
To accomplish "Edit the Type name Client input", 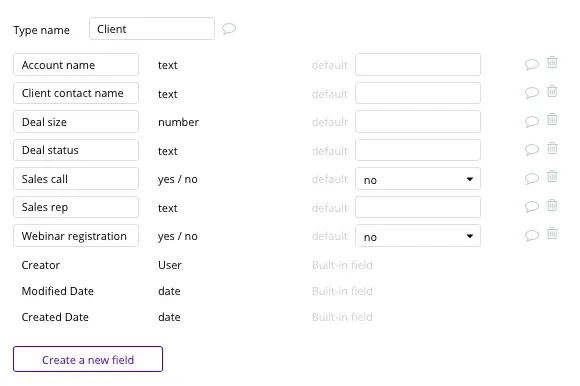I will [x=152, y=28].
